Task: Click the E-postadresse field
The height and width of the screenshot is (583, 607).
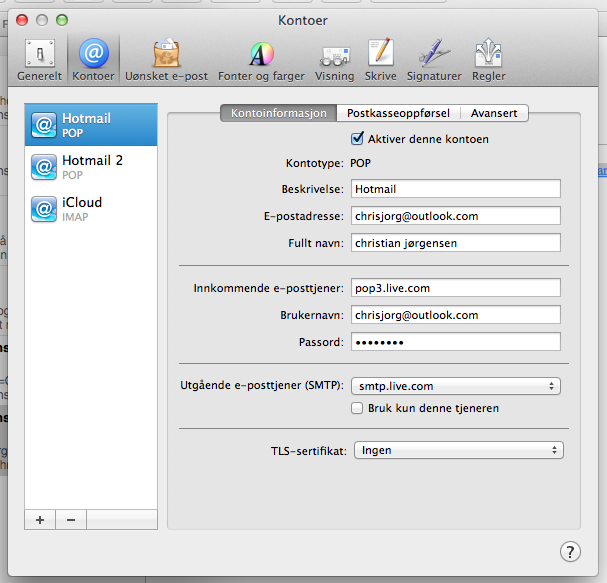Action: [x=456, y=216]
